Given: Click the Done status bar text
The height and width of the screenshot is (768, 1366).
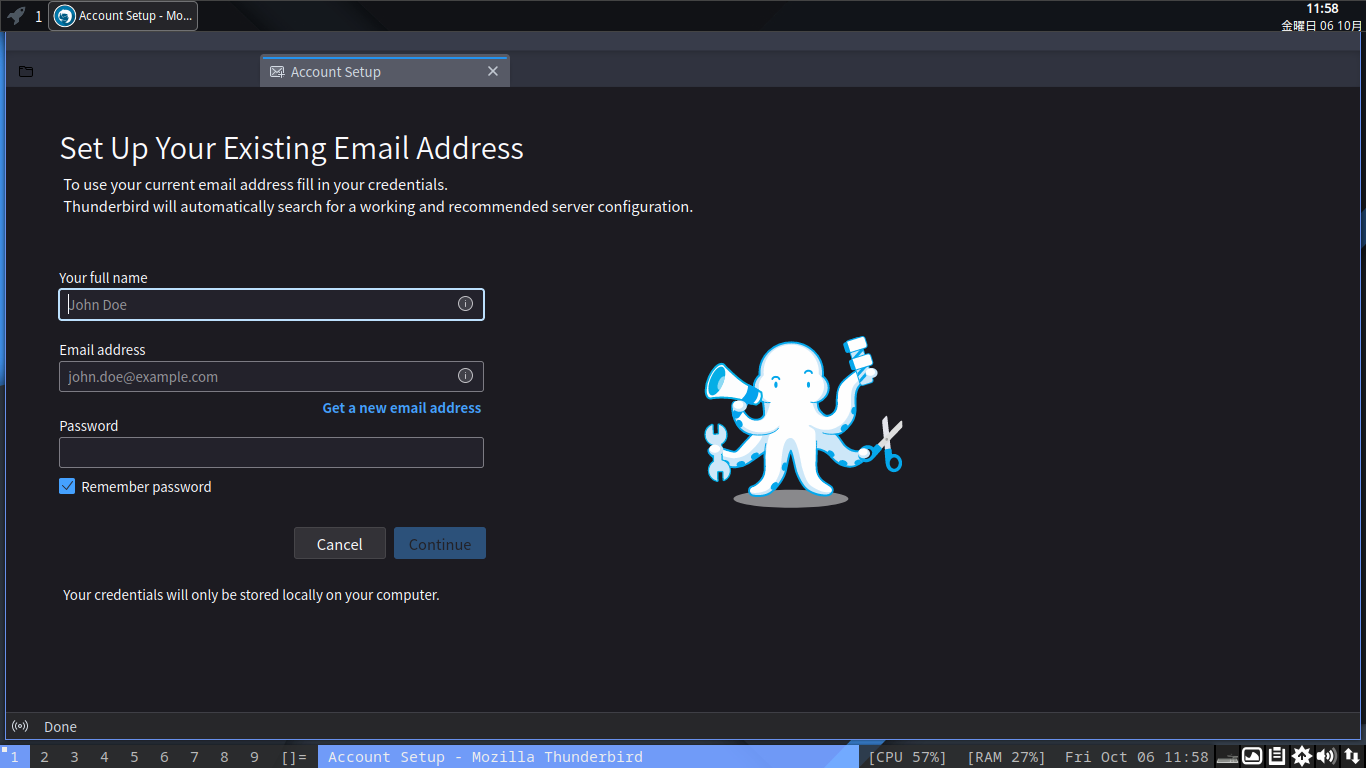Looking at the screenshot, I should coord(60,727).
